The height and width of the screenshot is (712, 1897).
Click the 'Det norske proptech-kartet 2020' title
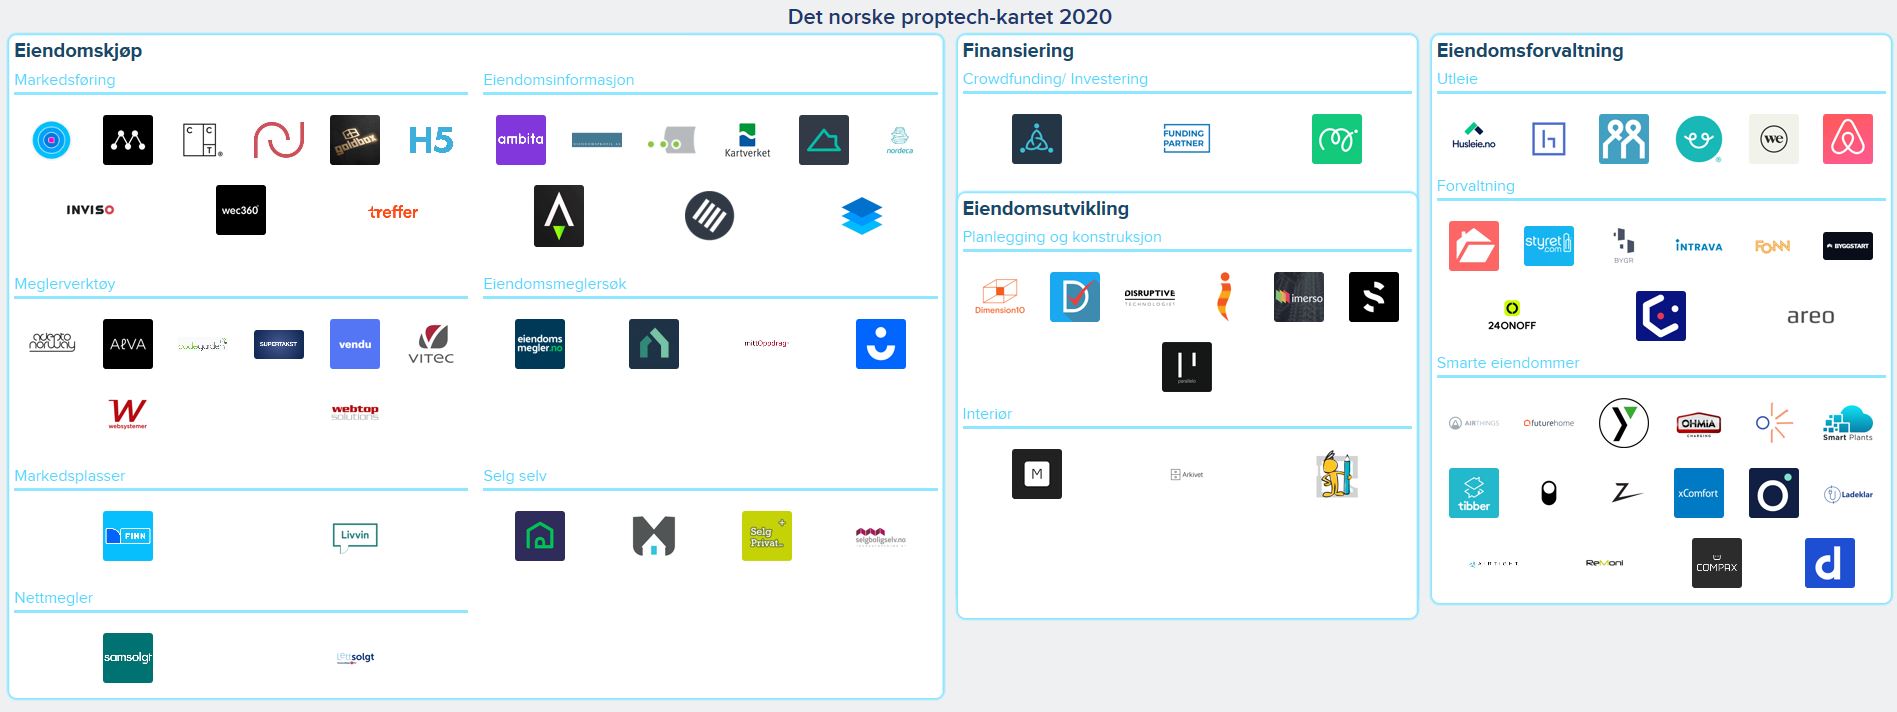(949, 16)
